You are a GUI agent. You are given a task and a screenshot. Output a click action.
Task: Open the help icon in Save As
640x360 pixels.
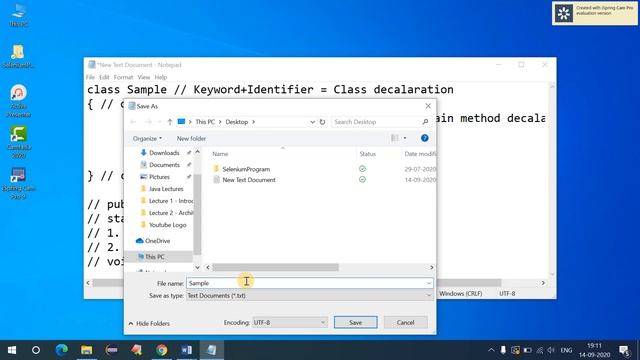(x=424, y=138)
